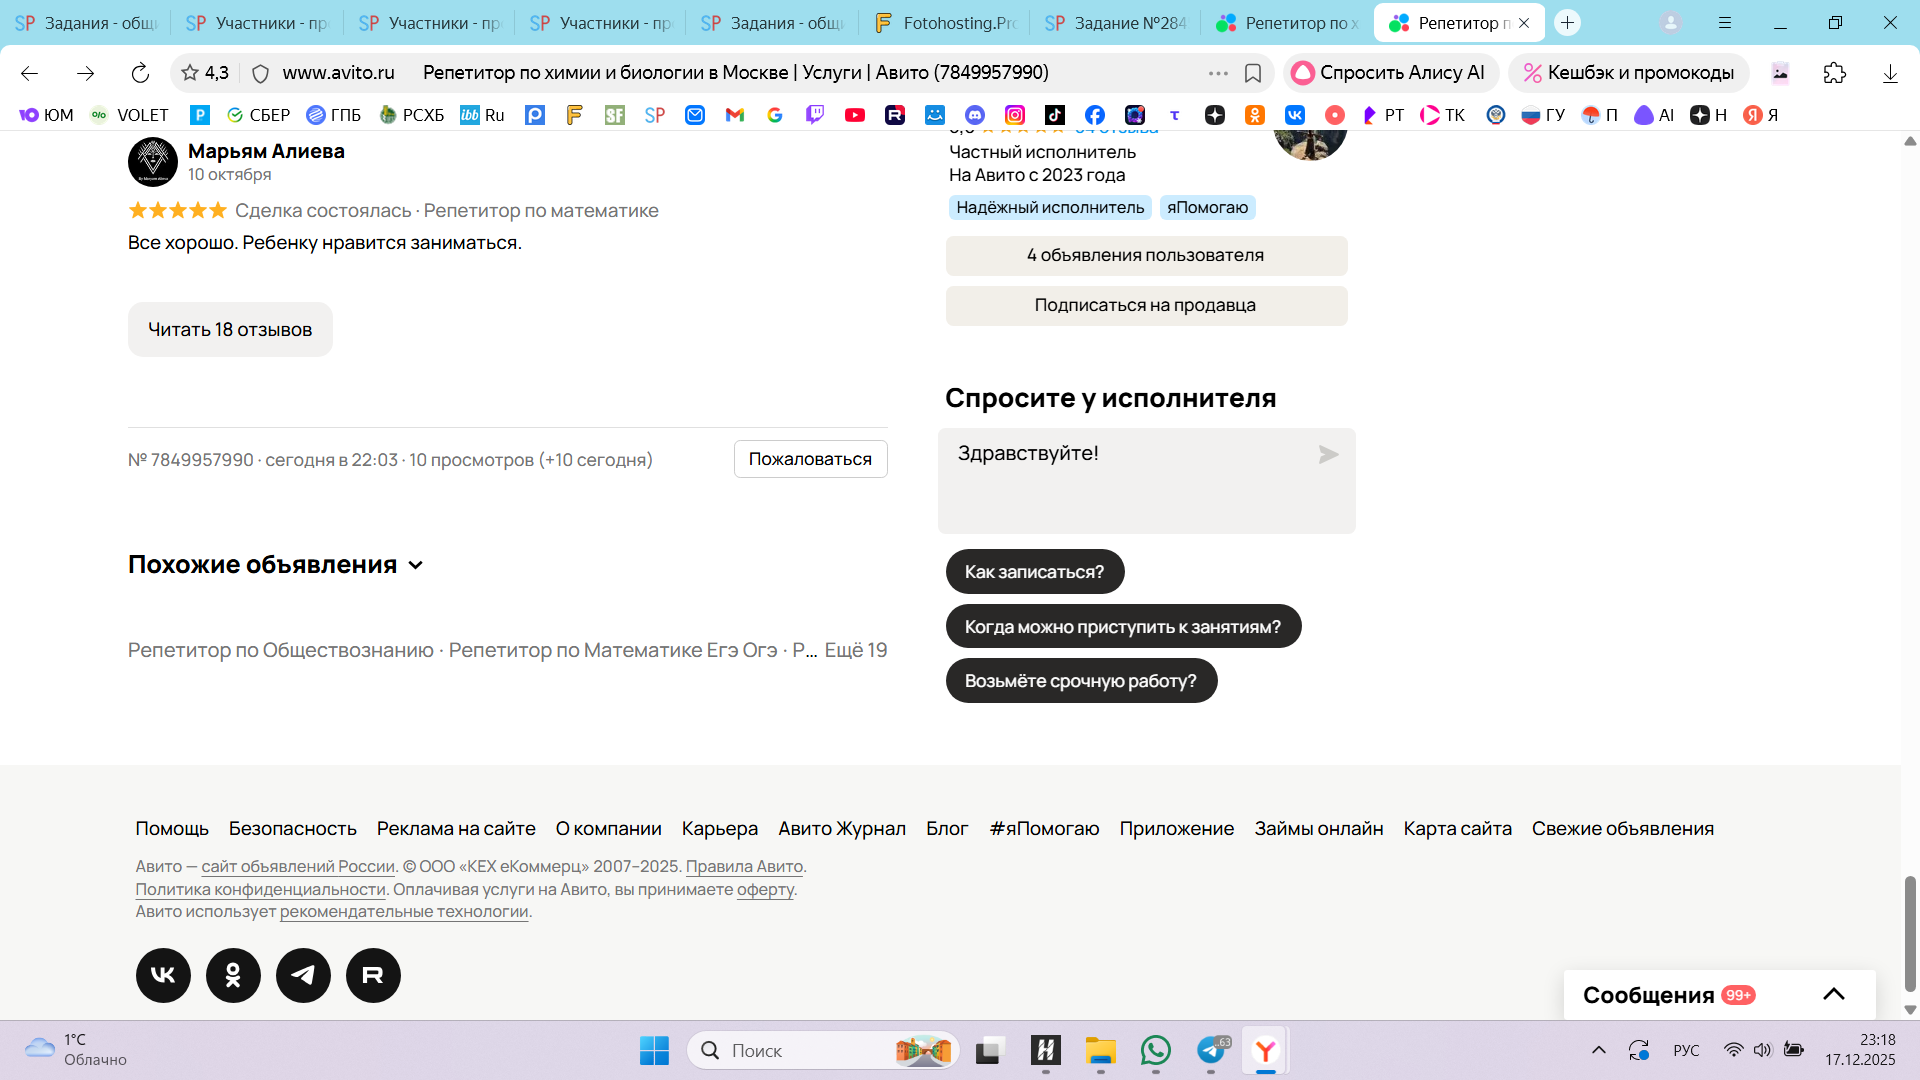This screenshot has width=1920, height=1080.
Task: Show hidden system tray icons
Action: [x=1598, y=1050]
